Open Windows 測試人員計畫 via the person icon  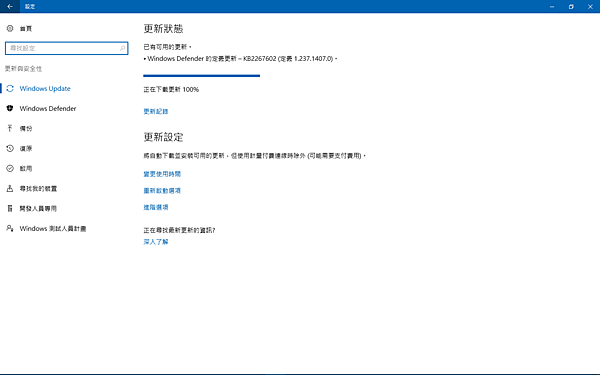coord(10,228)
